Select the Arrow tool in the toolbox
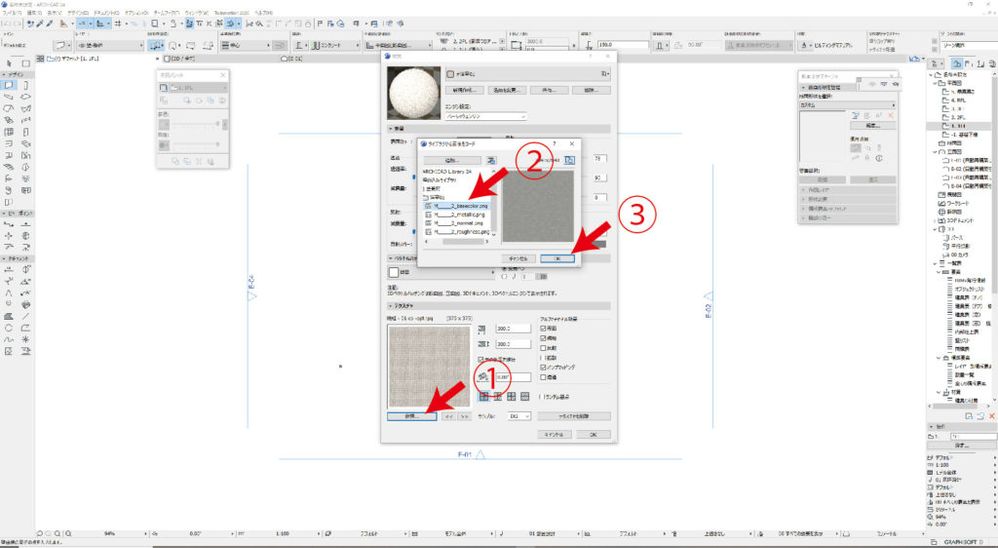Screen dimensions: 998x548 [10, 64]
